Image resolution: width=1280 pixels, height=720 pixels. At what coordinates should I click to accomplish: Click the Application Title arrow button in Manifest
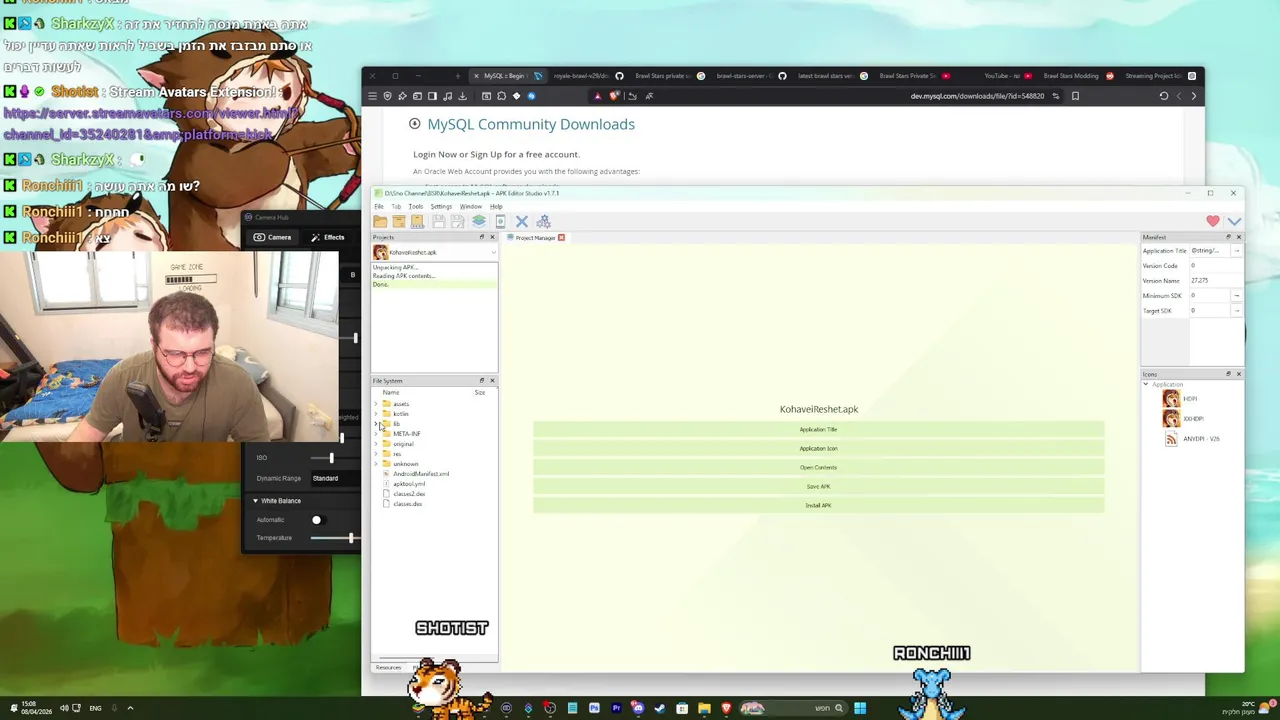coord(1236,251)
